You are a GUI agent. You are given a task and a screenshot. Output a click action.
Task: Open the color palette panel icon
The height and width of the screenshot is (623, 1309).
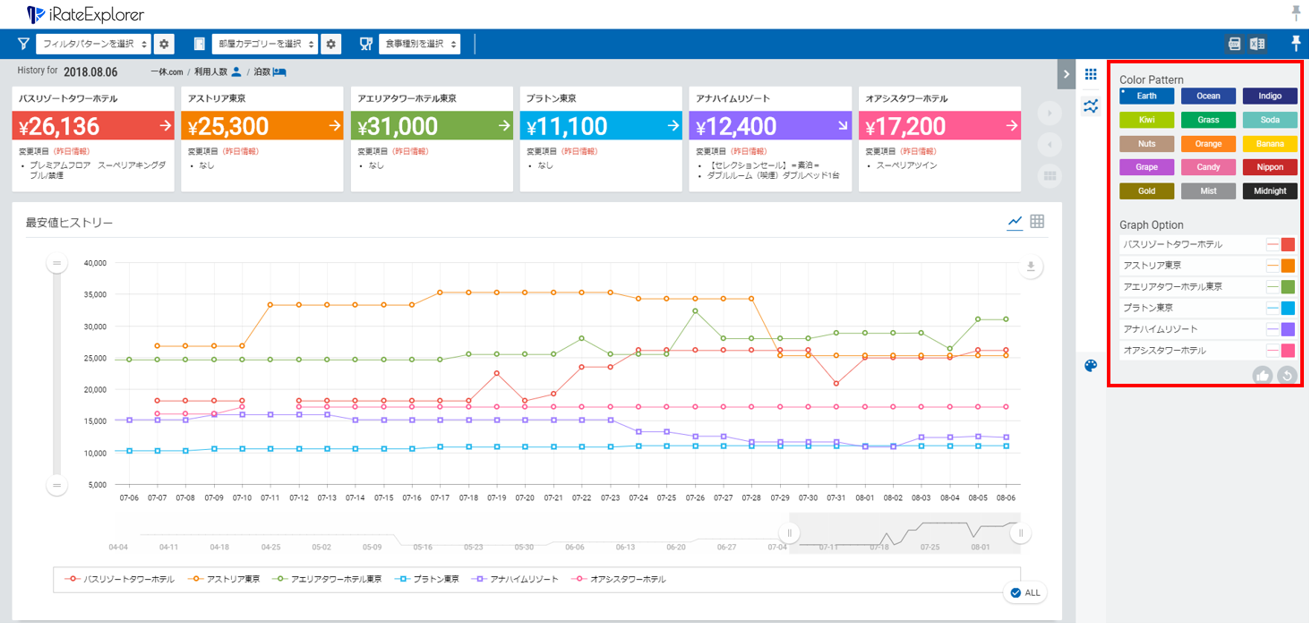point(1091,365)
